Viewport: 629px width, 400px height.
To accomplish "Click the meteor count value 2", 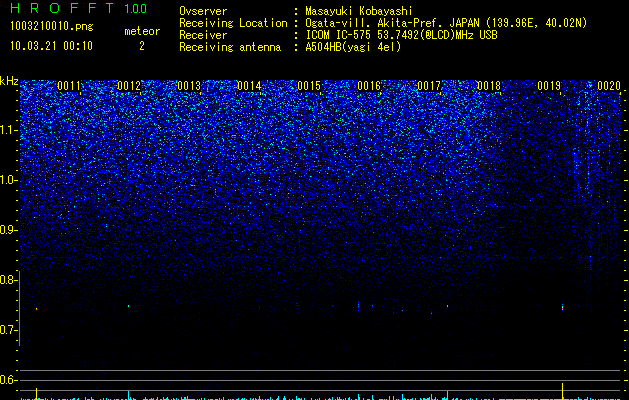I will (x=142, y=46).
